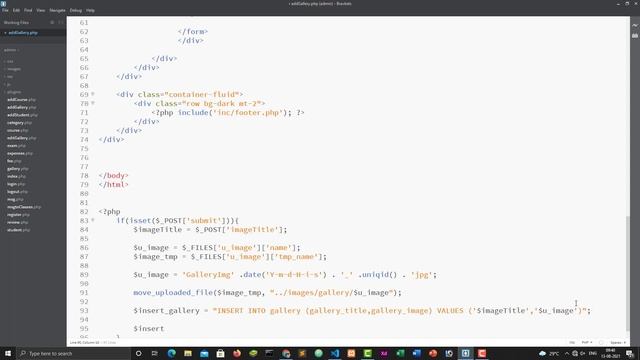Open the admin project dropdown
The width and height of the screenshot is (640, 360).
(x=11, y=50)
